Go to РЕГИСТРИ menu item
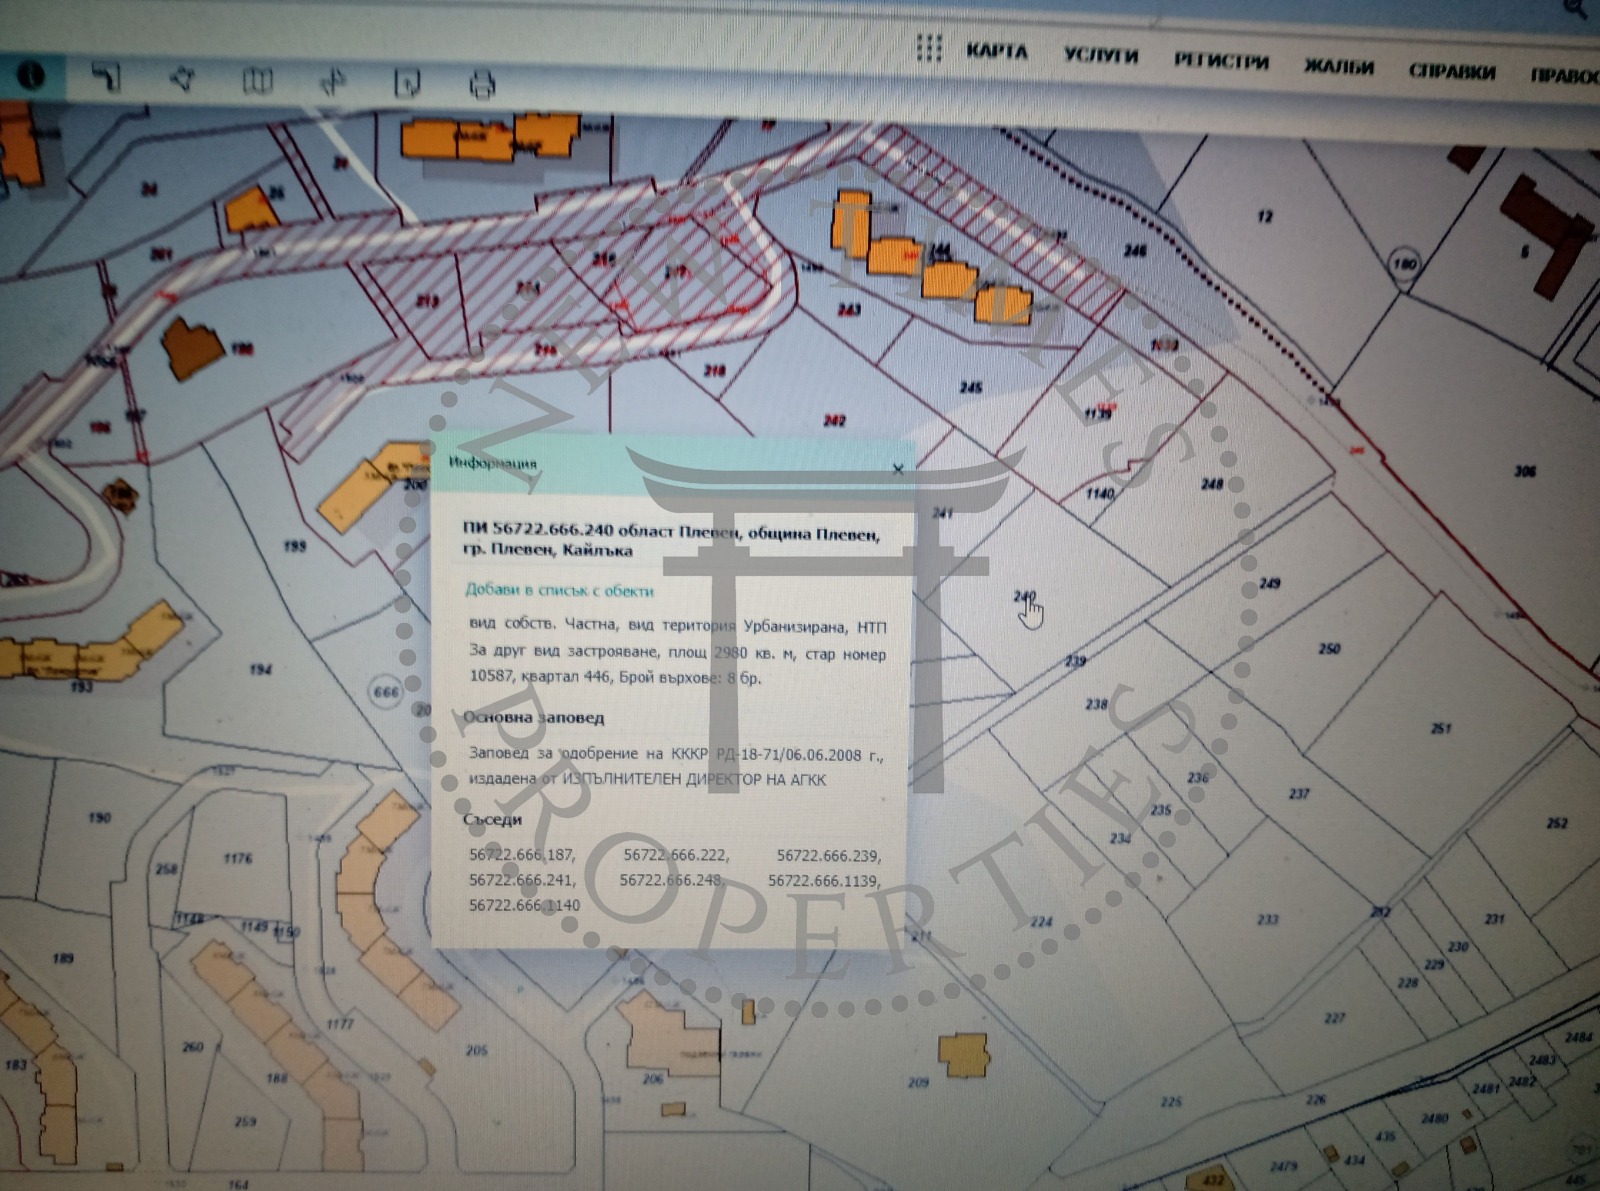The height and width of the screenshot is (1191, 1600). (1220, 61)
